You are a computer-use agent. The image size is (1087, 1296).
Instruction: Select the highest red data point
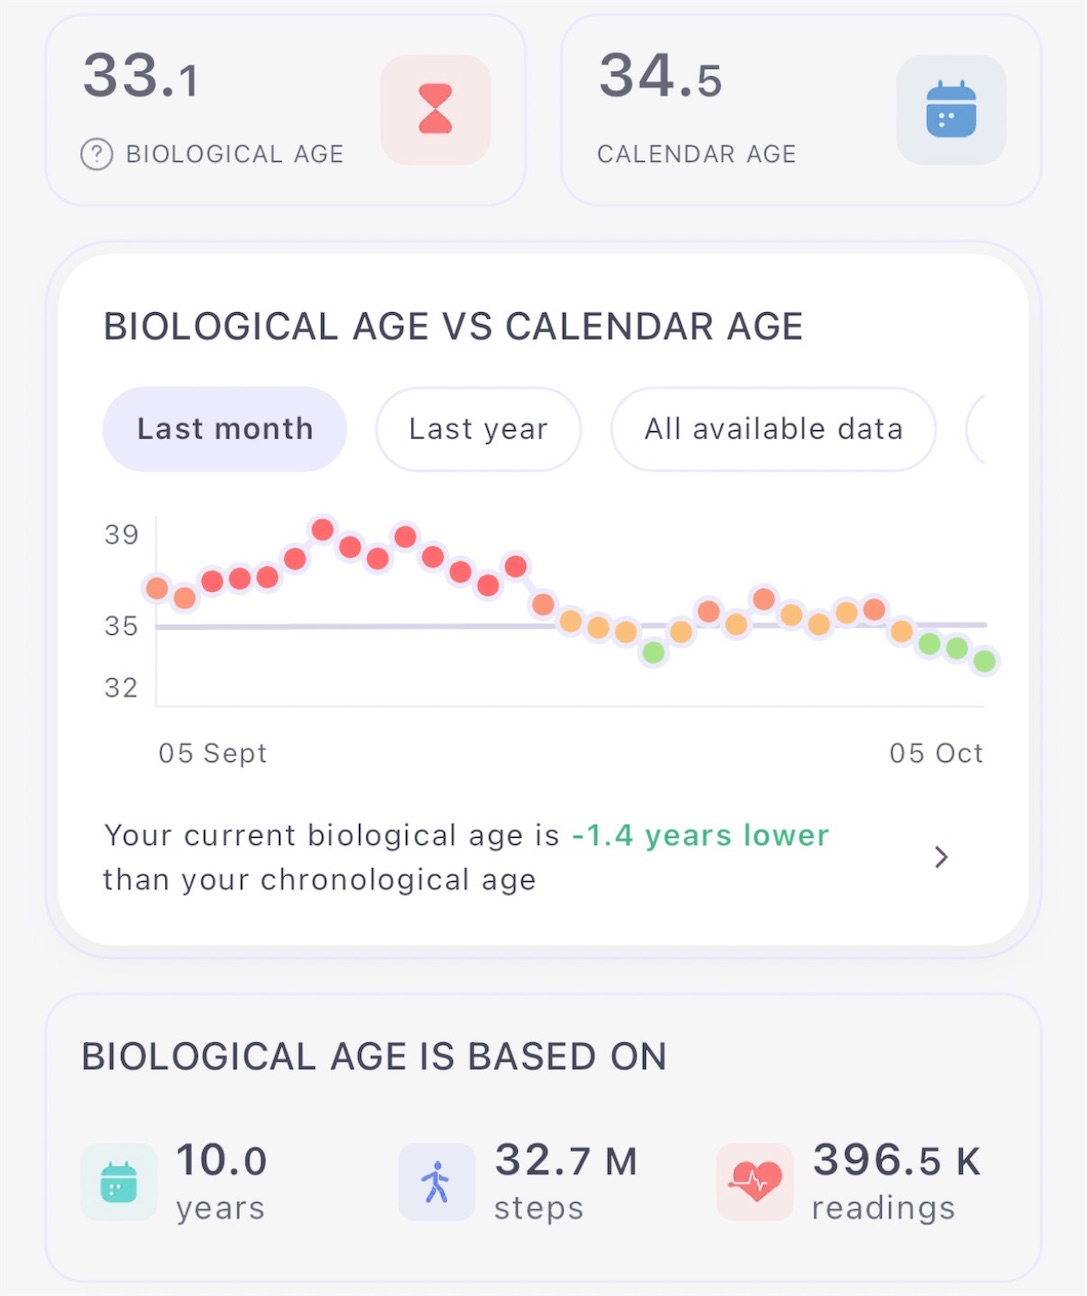coord(322,529)
